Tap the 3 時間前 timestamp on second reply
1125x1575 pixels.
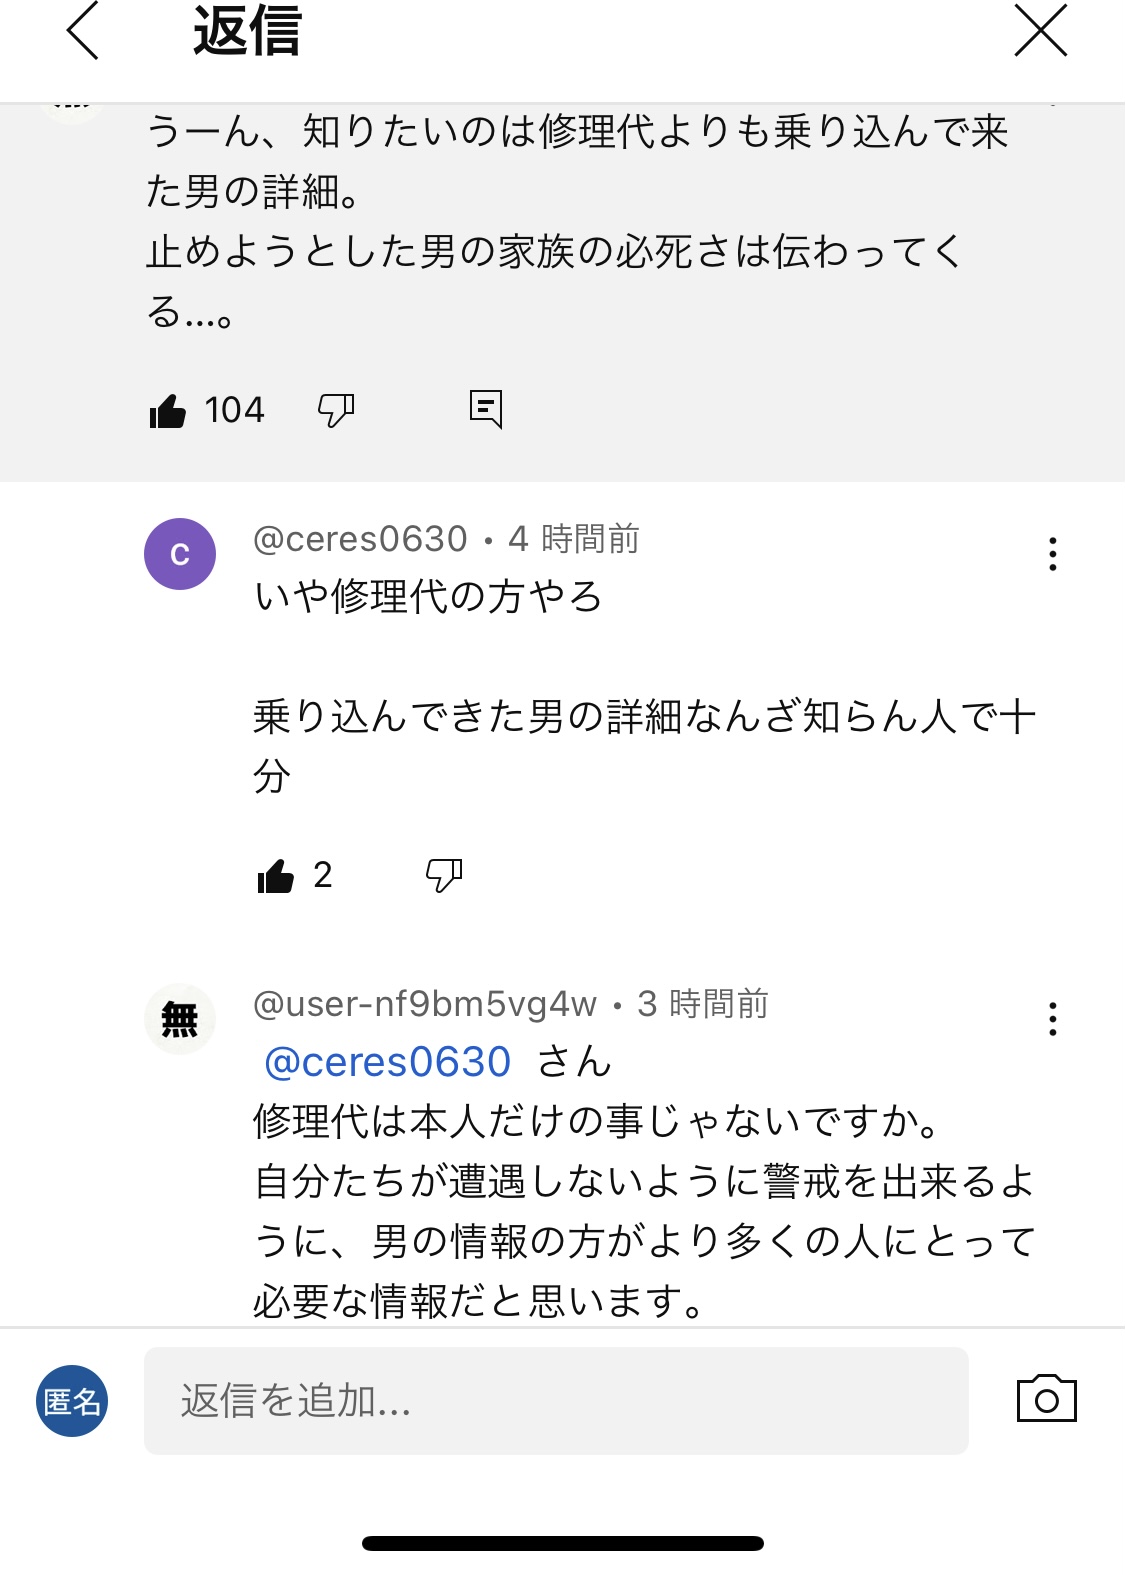[x=703, y=1004]
